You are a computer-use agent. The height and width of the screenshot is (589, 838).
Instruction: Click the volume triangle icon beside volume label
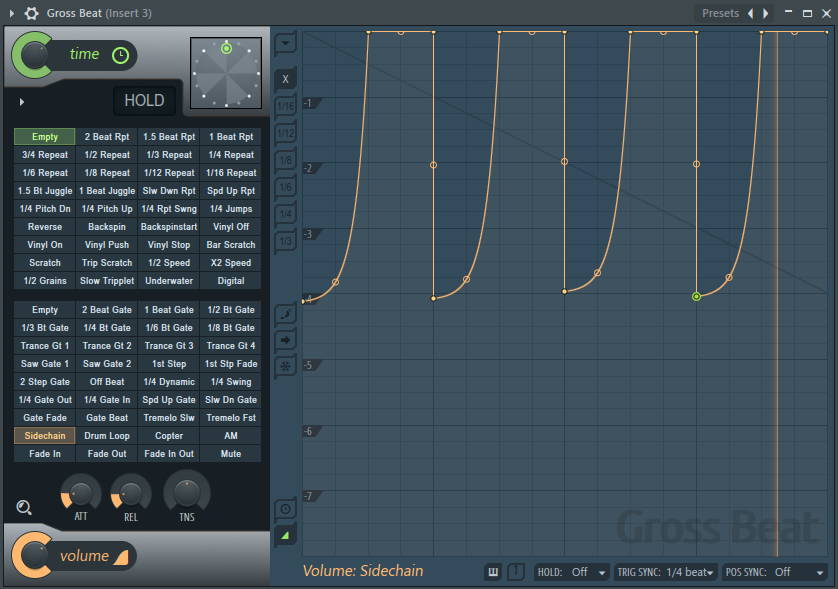point(121,557)
